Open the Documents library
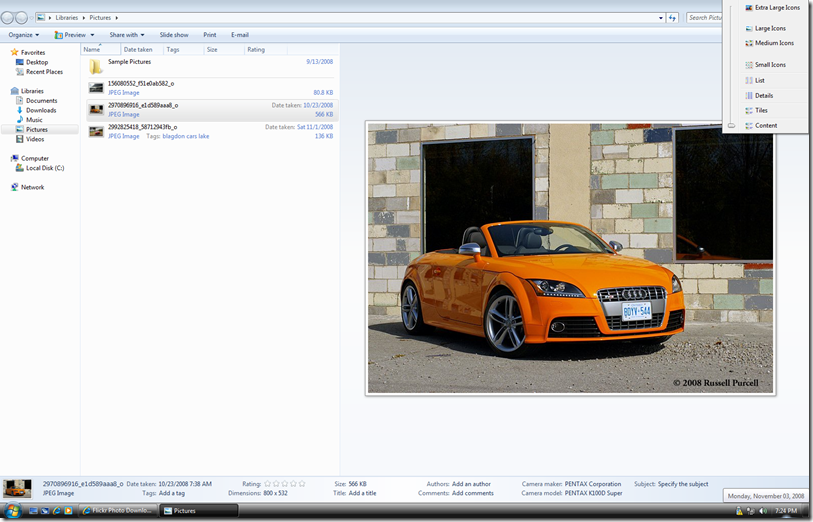The image size is (813, 522). coord(36,101)
